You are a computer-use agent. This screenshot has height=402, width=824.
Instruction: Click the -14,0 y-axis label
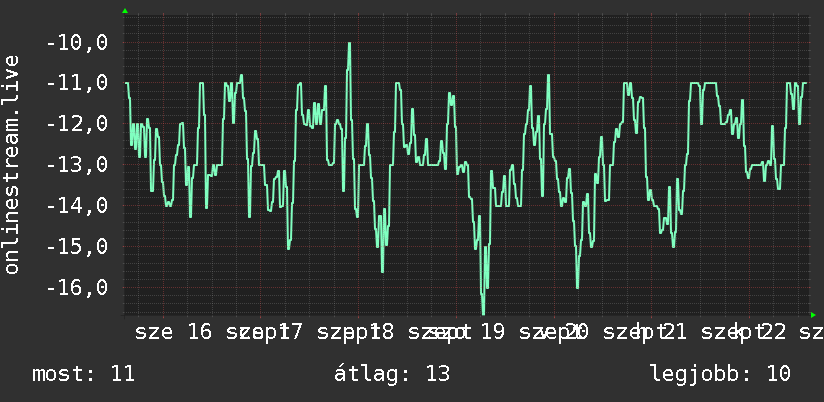pos(77,205)
